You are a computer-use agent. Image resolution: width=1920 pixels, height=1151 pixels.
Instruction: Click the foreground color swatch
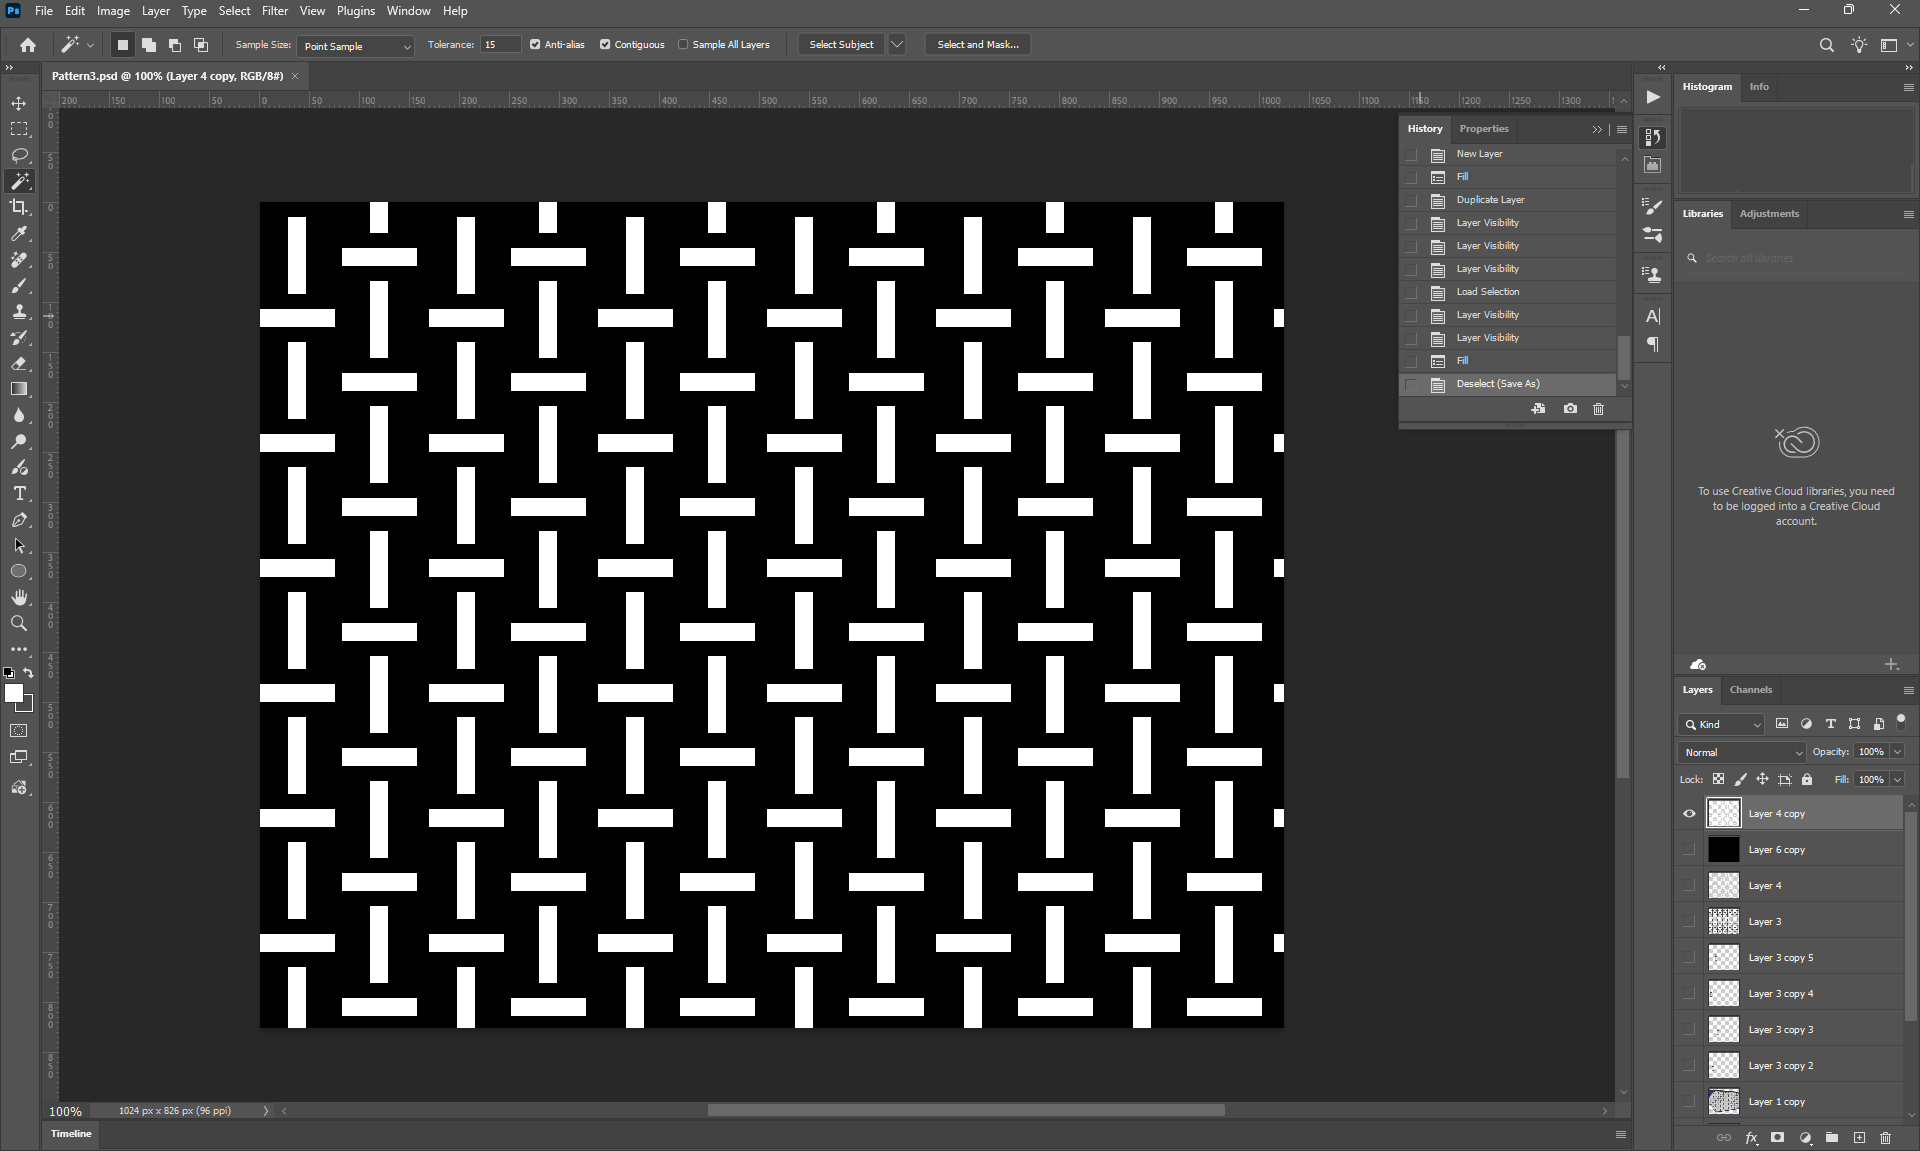[x=13, y=693]
